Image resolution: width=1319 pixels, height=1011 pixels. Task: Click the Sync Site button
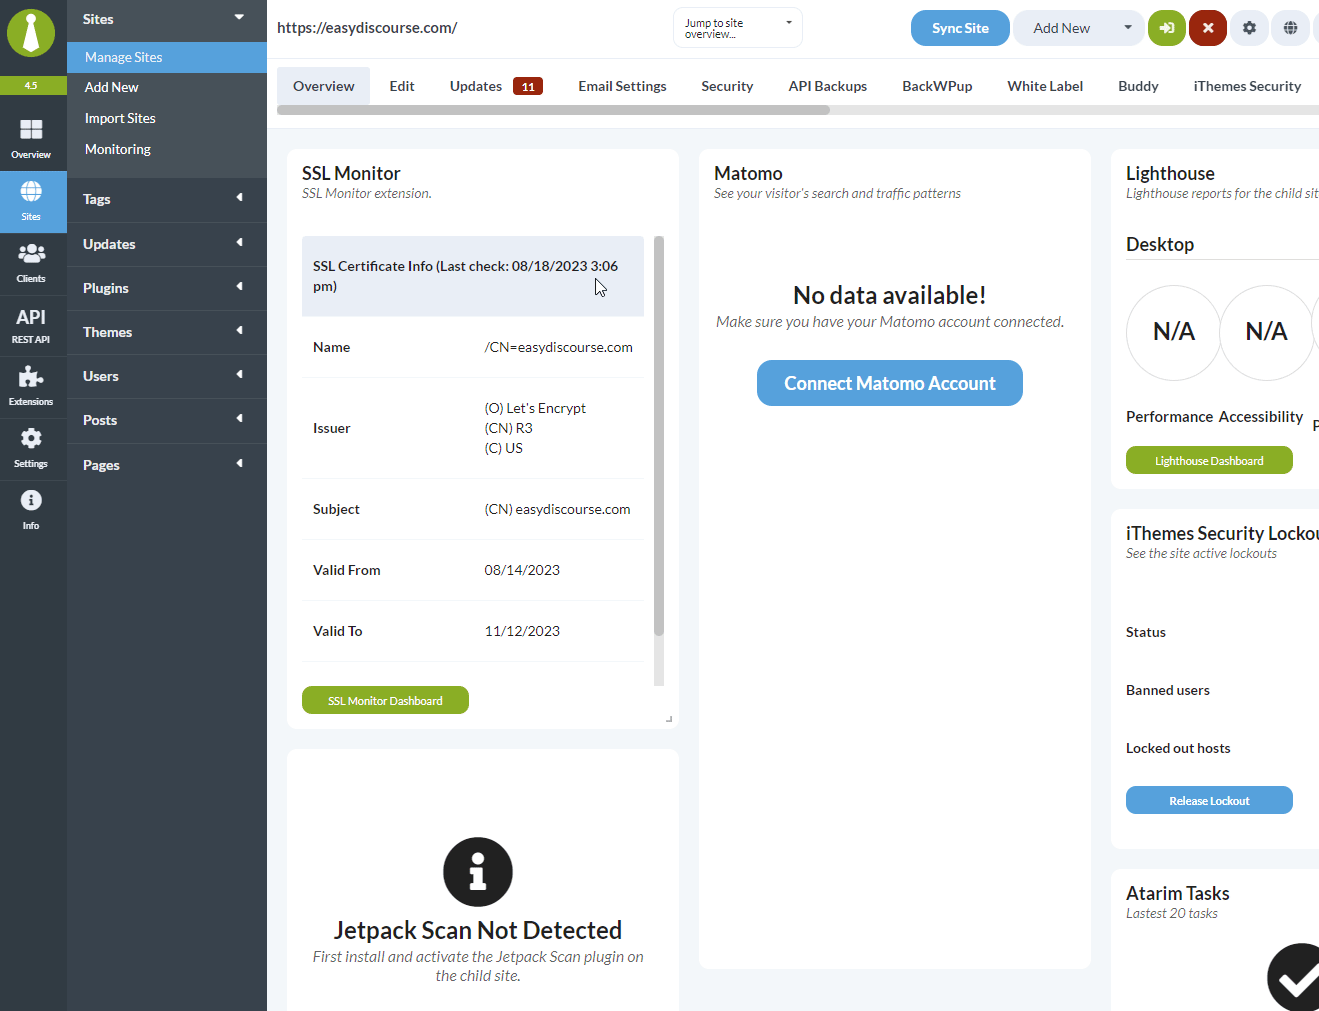[960, 28]
